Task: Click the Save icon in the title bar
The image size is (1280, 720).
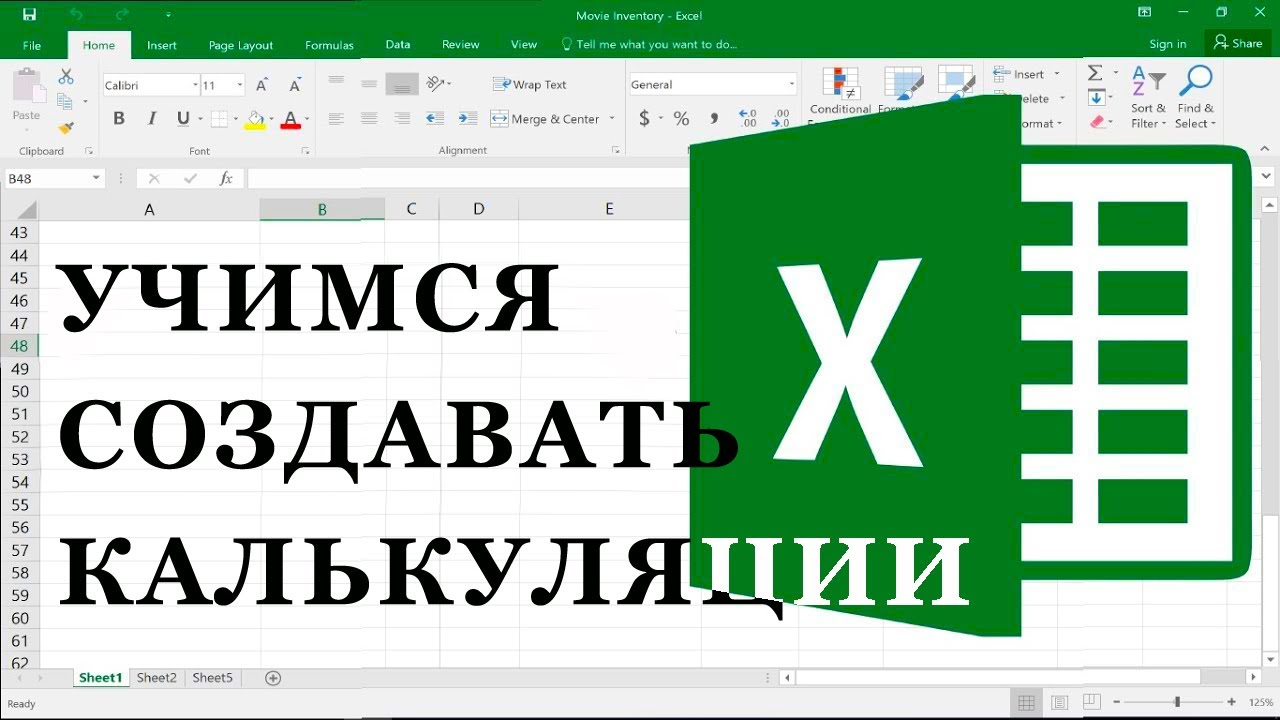Action: click(x=29, y=15)
